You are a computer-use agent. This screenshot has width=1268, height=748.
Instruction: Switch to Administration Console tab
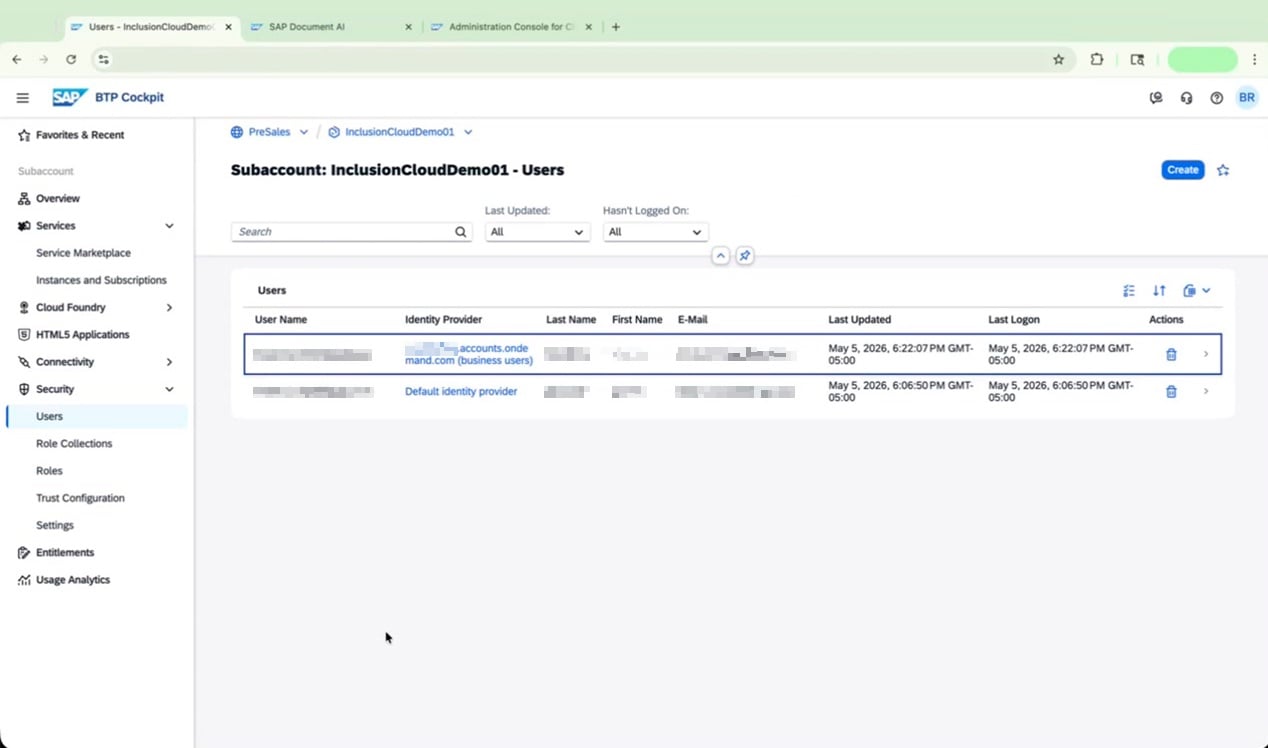click(x=512, y=27)
